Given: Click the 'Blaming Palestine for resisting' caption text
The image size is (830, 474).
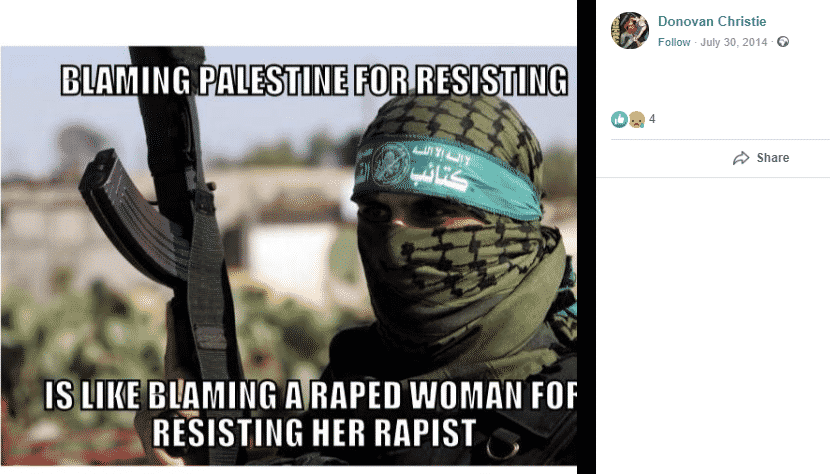Looking at the screenshot, I should [314, 81].
